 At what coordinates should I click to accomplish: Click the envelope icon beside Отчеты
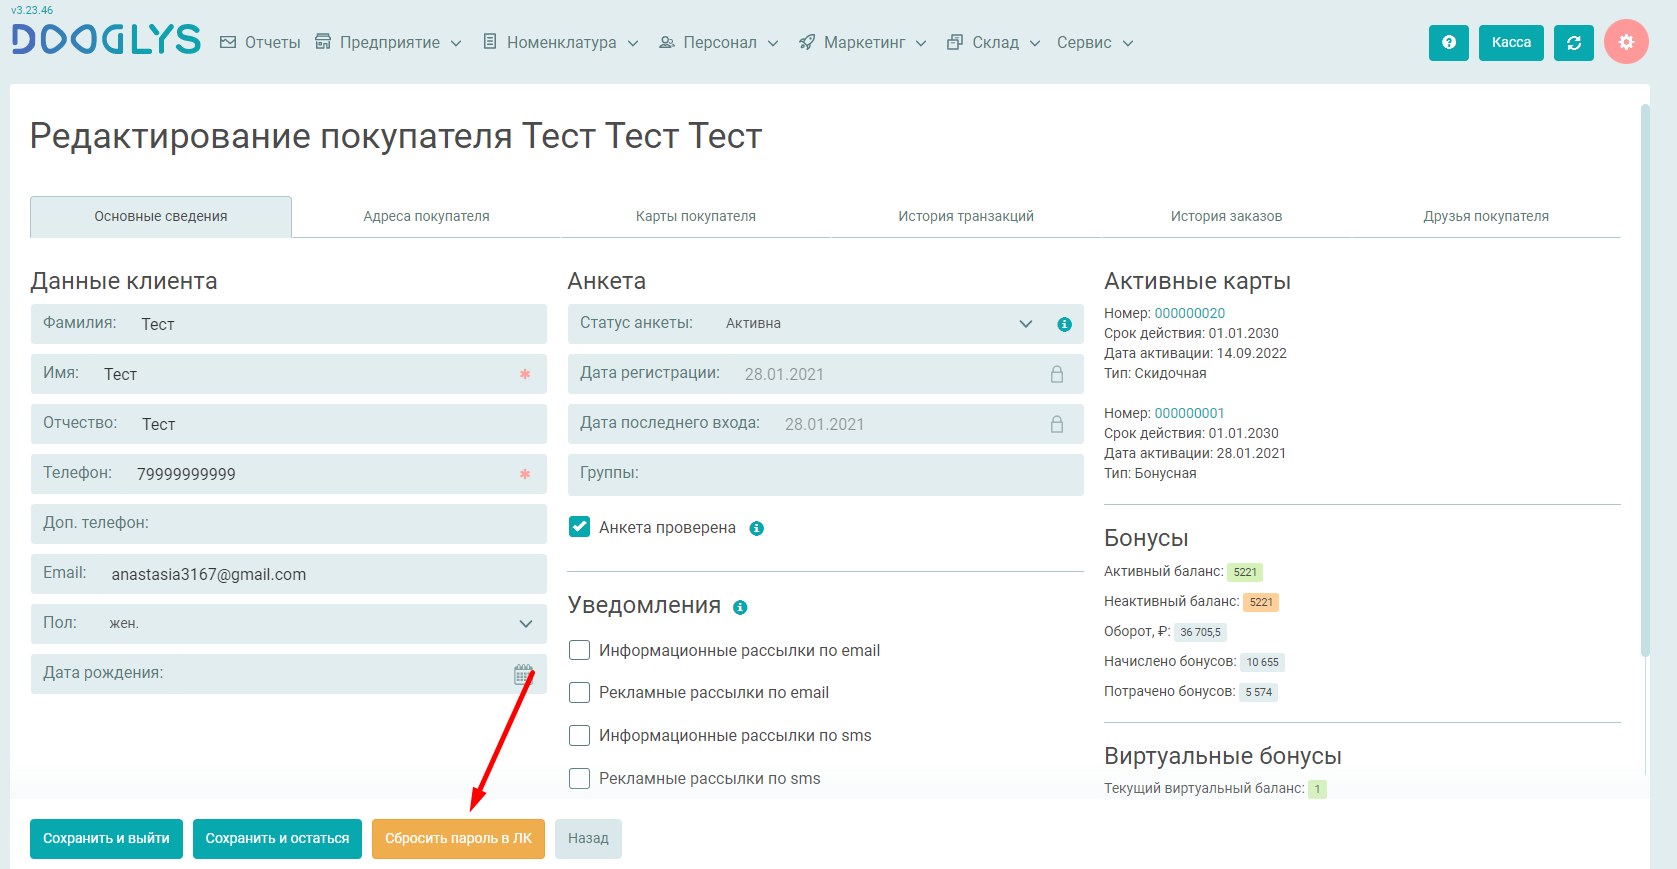[228, 42]
